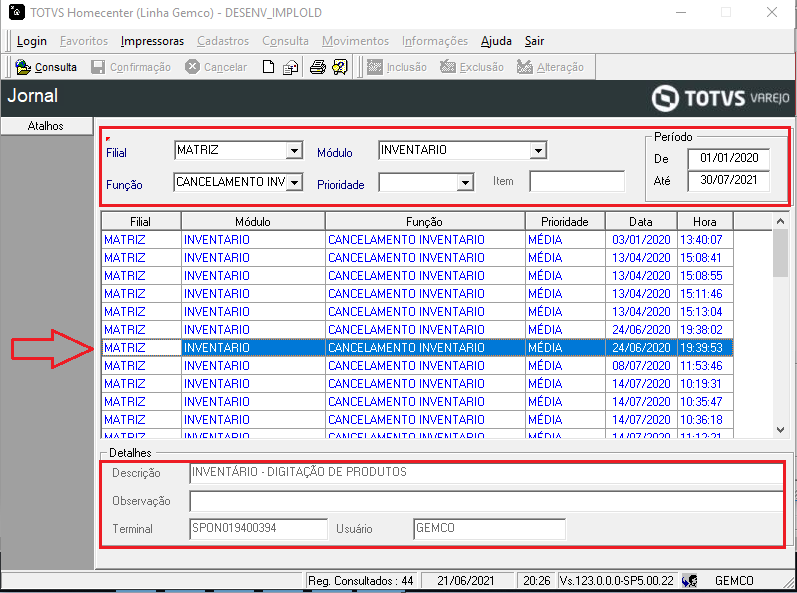Select the row with time 15:11:46
Image resolution: width=797 pixels, height=593 pixels.
[417, 294]
